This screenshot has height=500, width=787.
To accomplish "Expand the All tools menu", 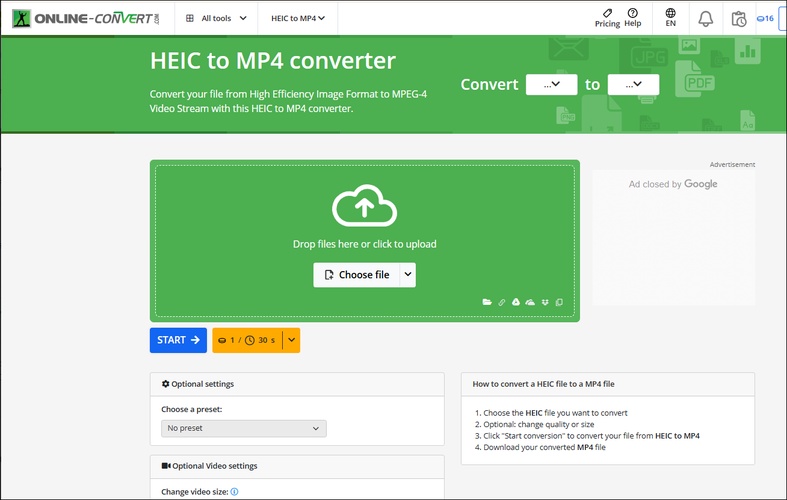I will [x=217, y=19].
